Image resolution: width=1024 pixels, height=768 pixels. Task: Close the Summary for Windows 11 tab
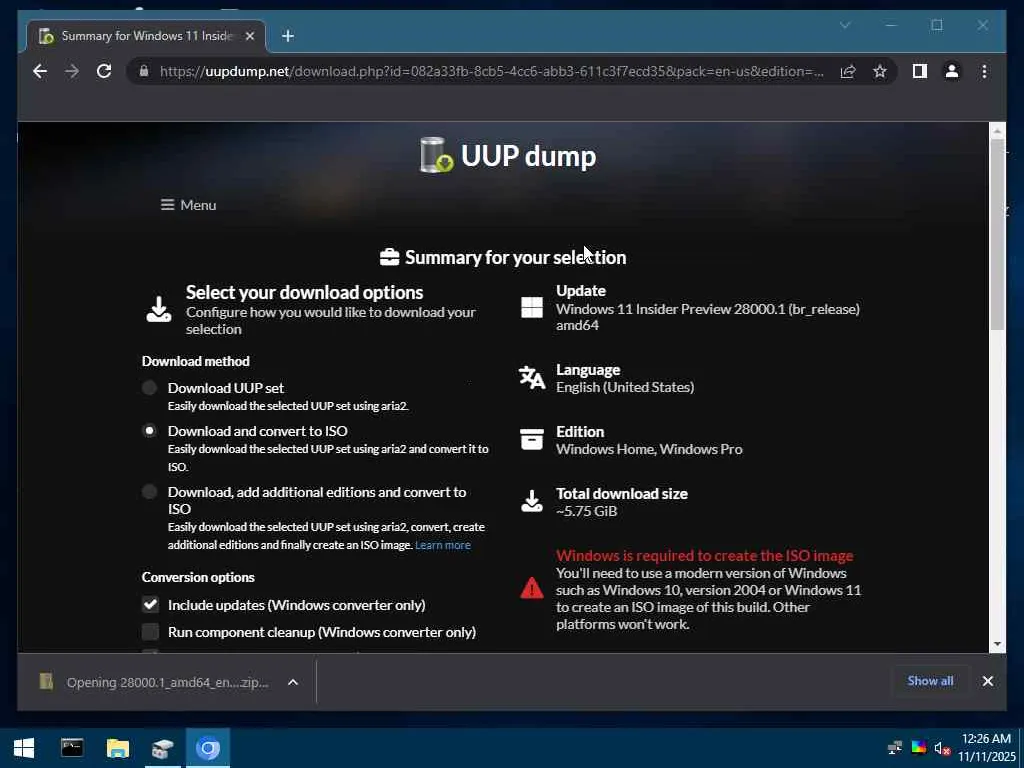point(249,36)
